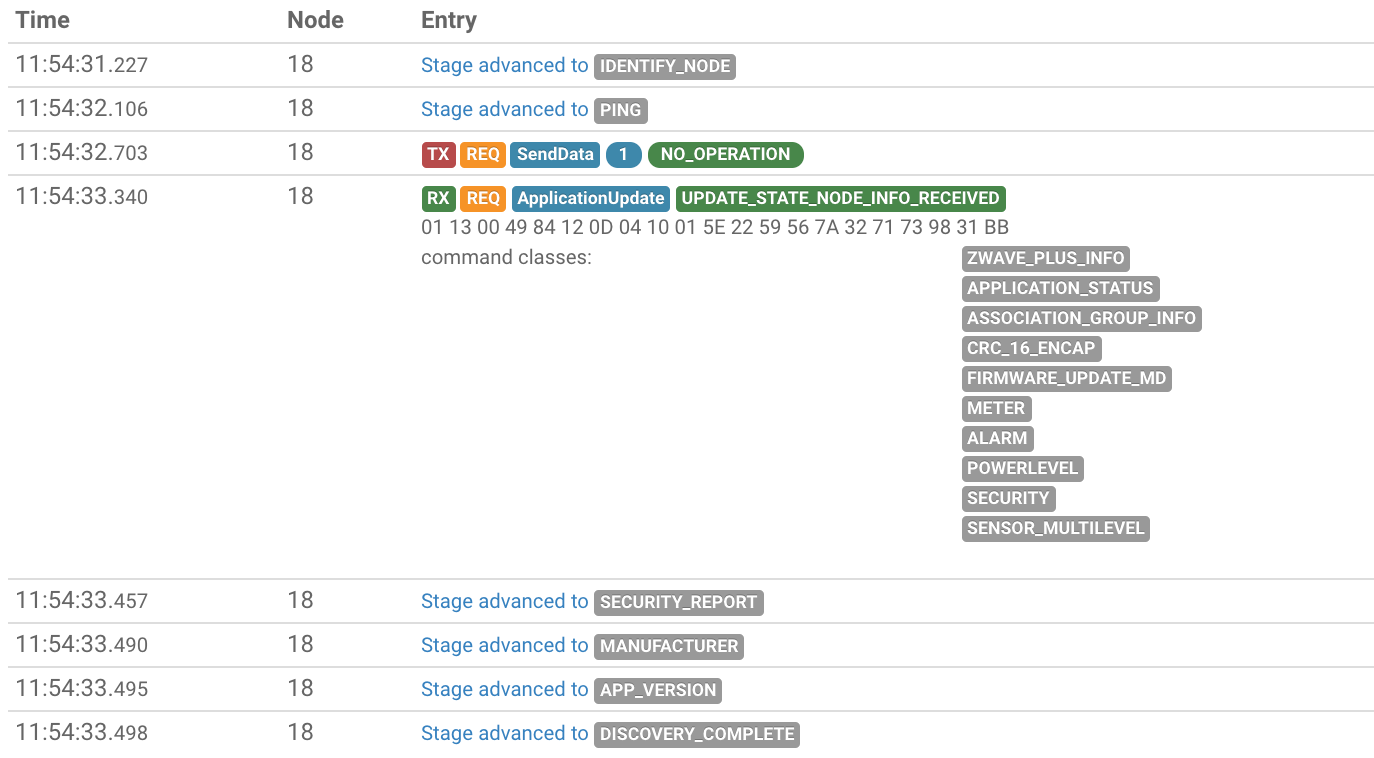Click the red TX badge
1374x758 pixels.
pyautogui.click(x=438, y=154)
